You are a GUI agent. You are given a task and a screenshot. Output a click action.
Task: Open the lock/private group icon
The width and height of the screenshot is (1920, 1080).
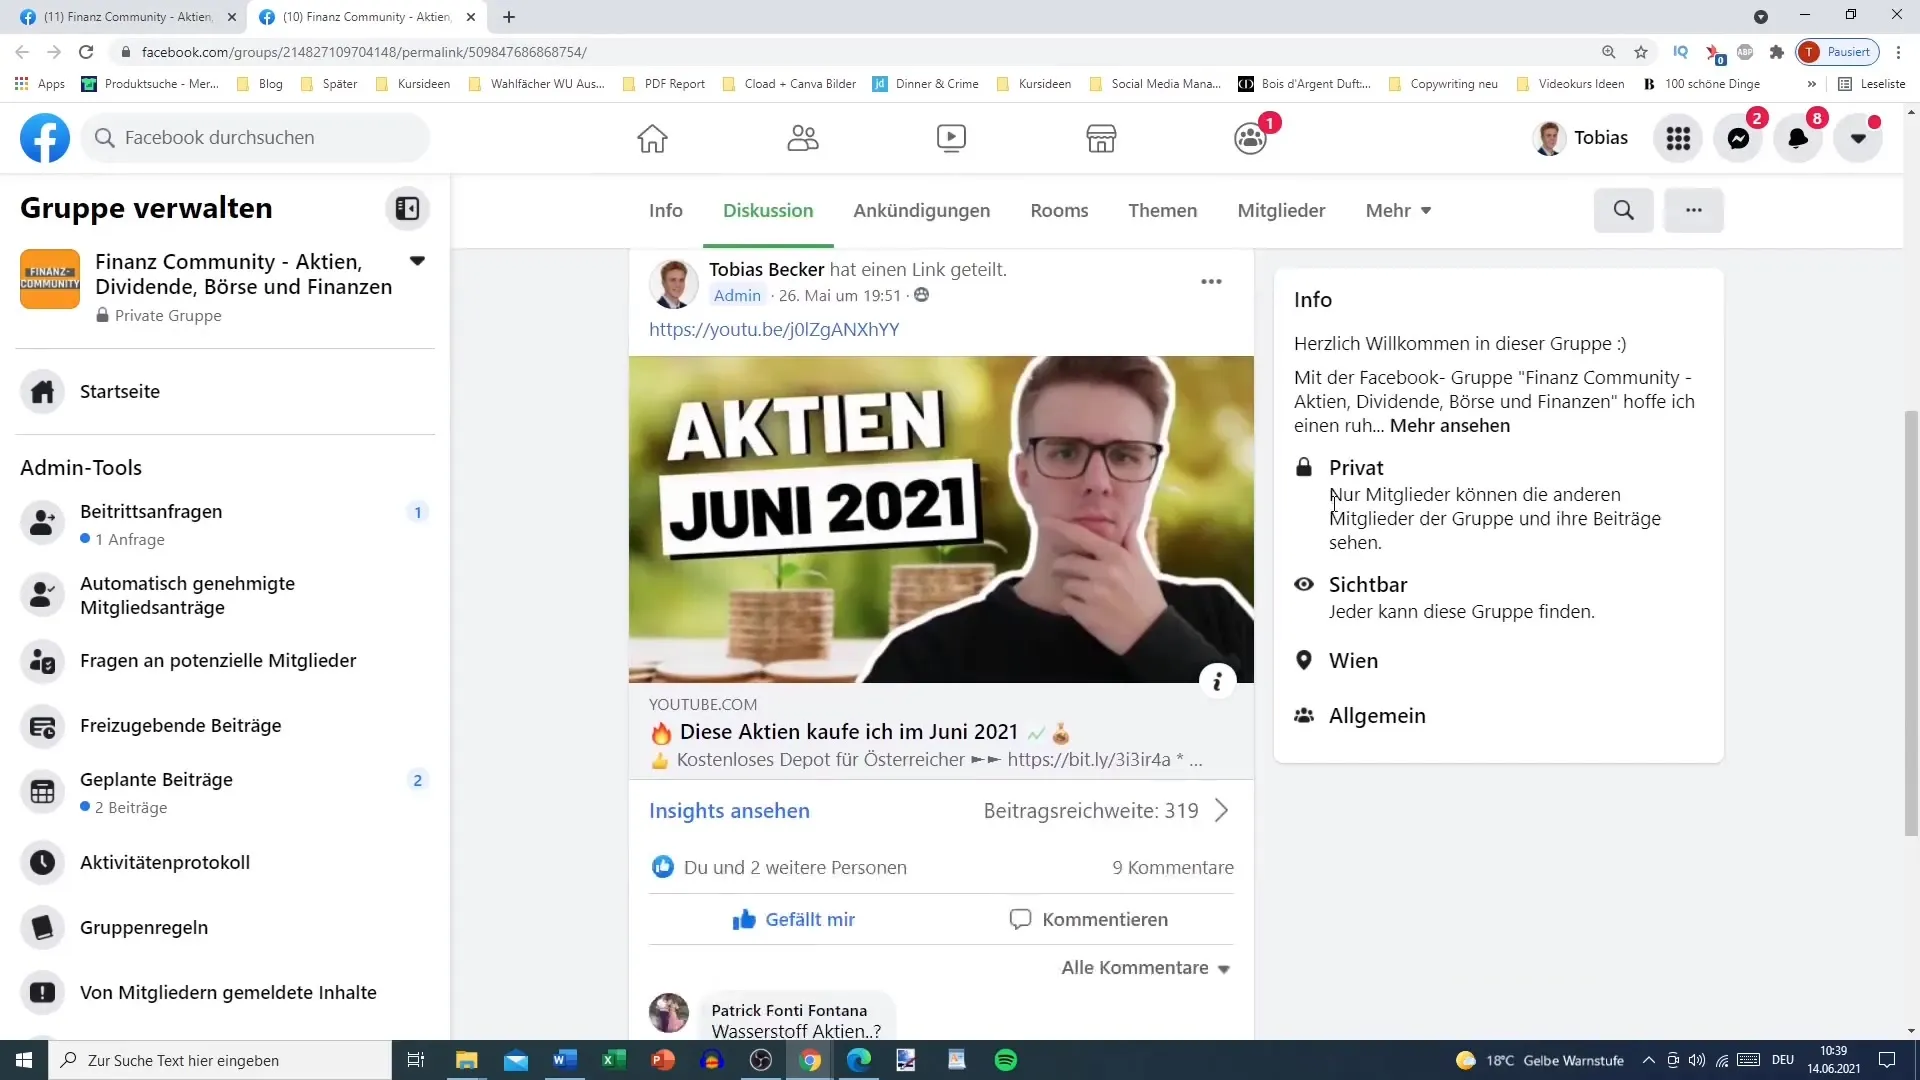coord(1303,465)
